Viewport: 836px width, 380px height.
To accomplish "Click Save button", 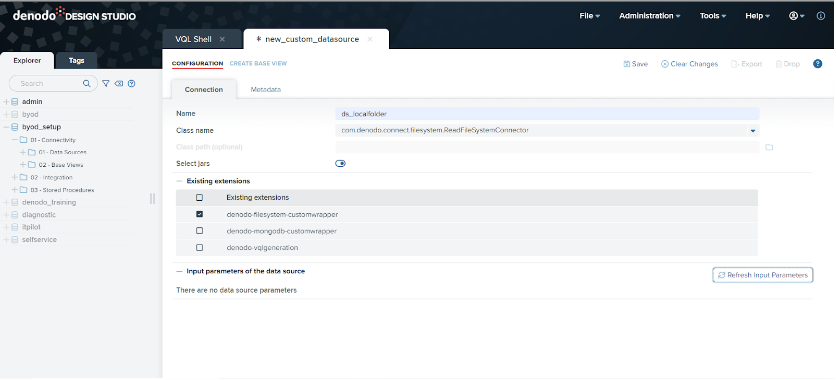I will click(x=636, y=64).
